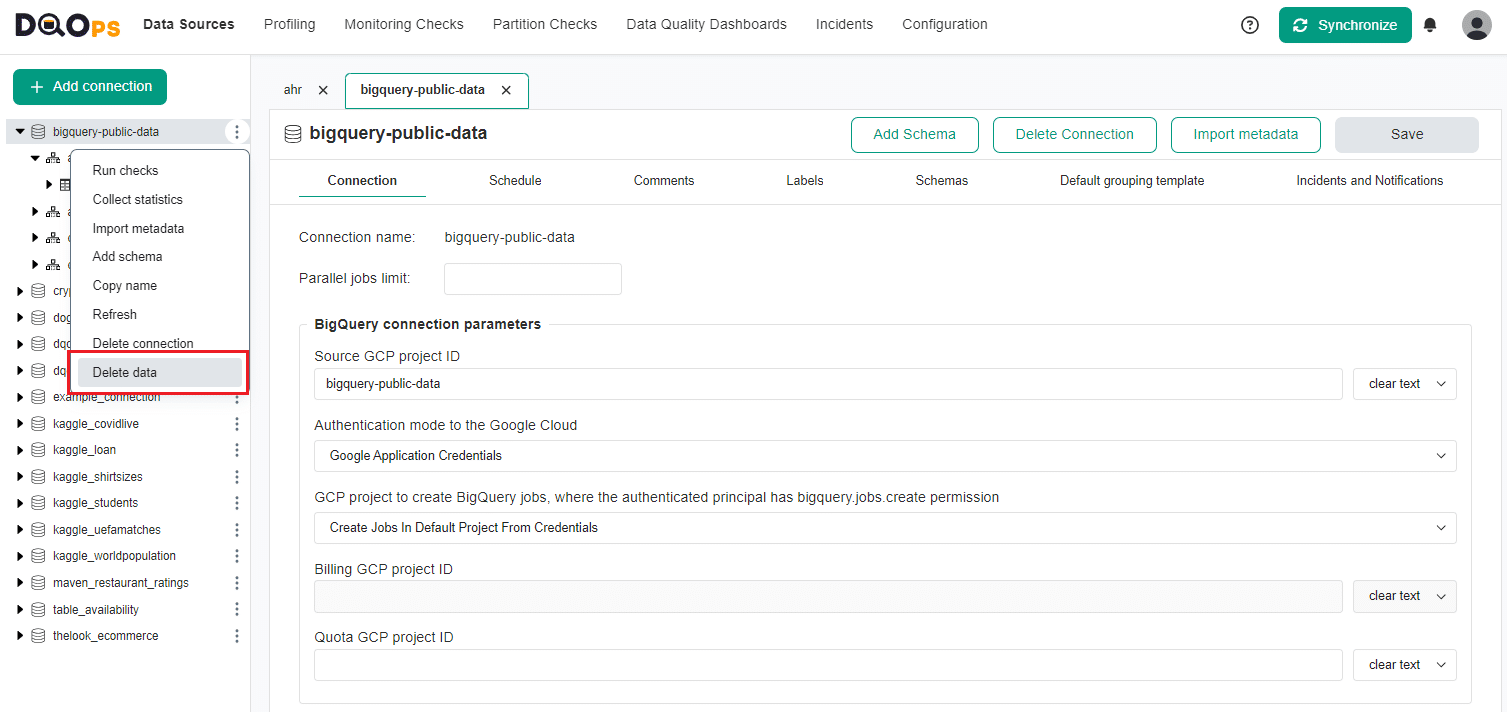
Task: Click the database icon next to thelook_ecommerce
Action: pyautogui.click(x=38, y=636)
